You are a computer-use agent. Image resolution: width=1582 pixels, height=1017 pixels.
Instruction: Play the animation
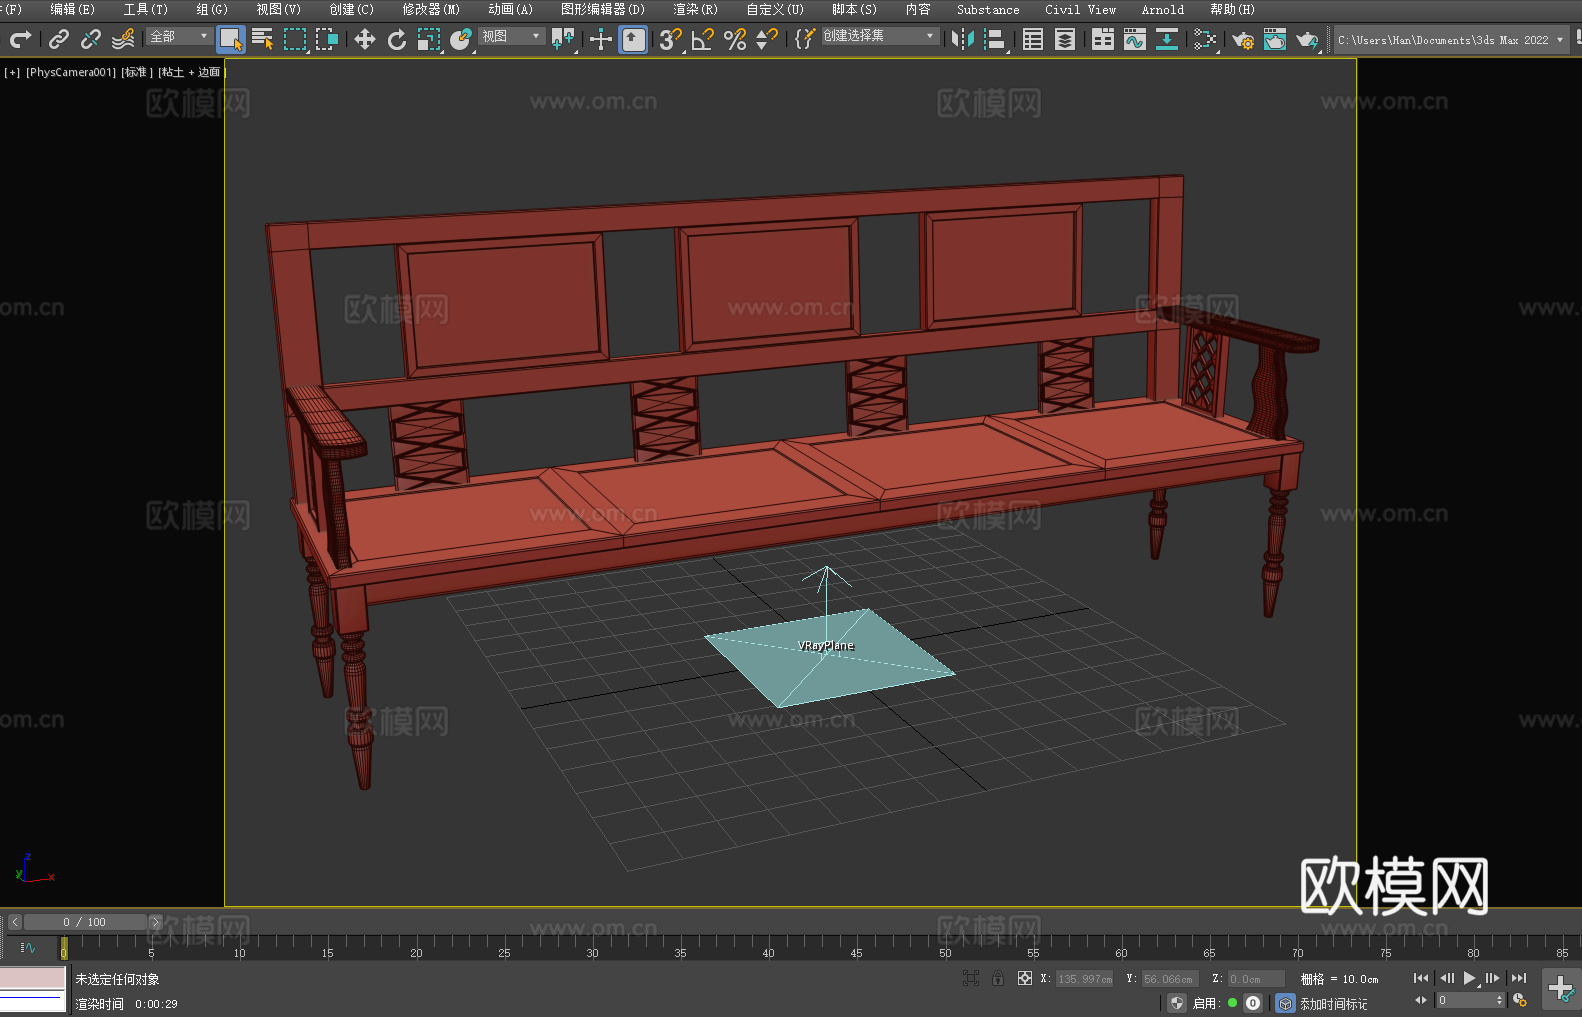tap(1470, 978)
